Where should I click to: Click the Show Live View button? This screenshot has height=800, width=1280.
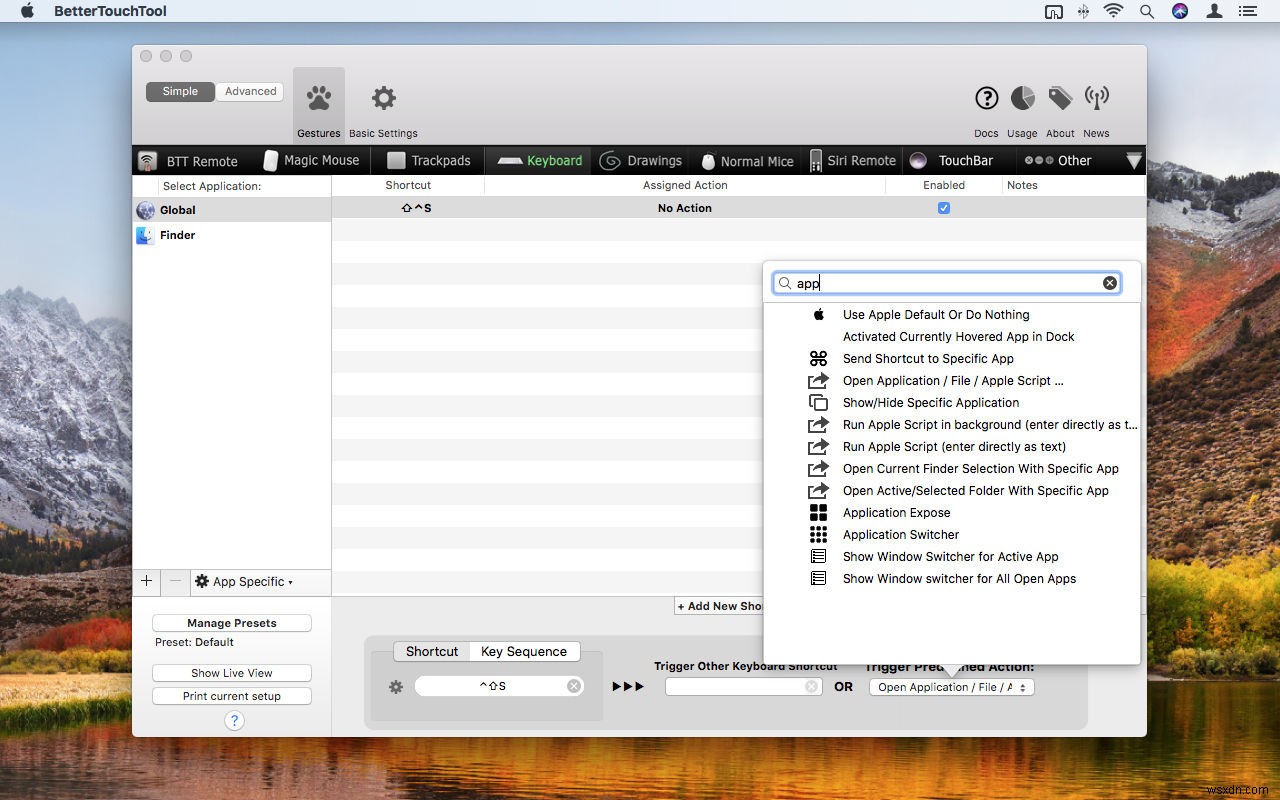(231, 672)
